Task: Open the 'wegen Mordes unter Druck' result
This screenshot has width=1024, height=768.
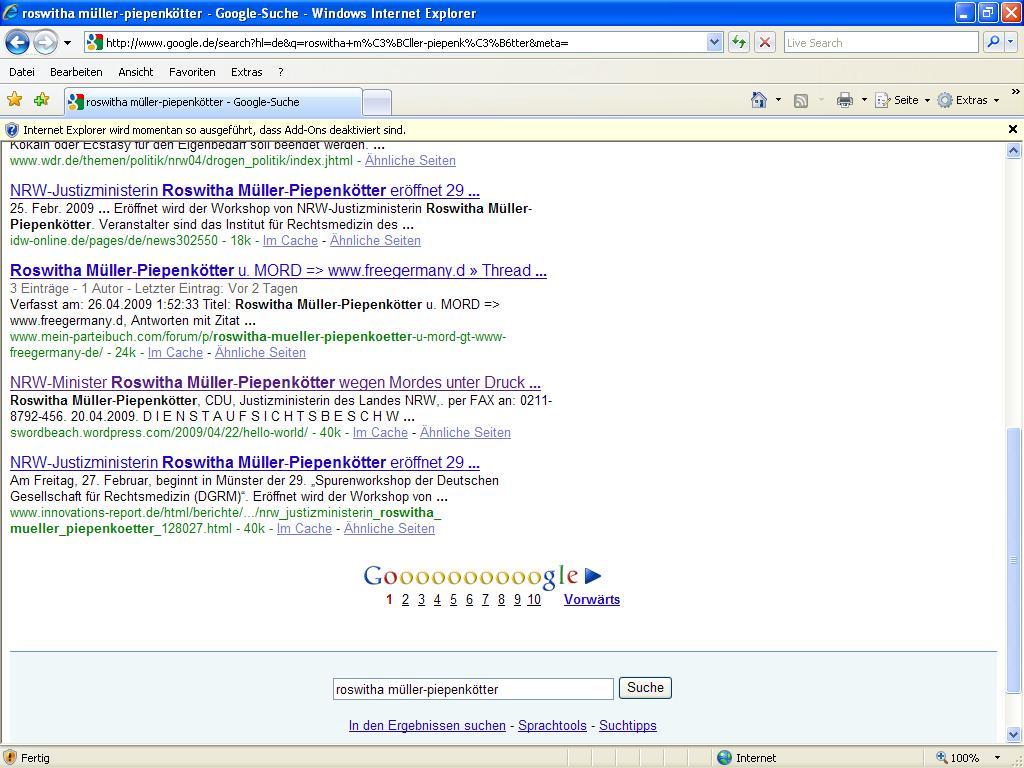Action: coord(275,382)
